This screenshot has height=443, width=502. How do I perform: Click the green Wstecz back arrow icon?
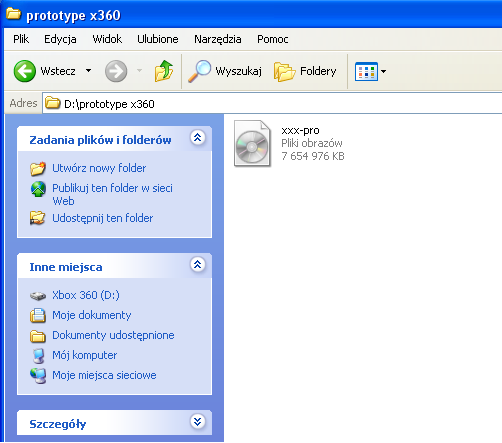coord(25,71)
